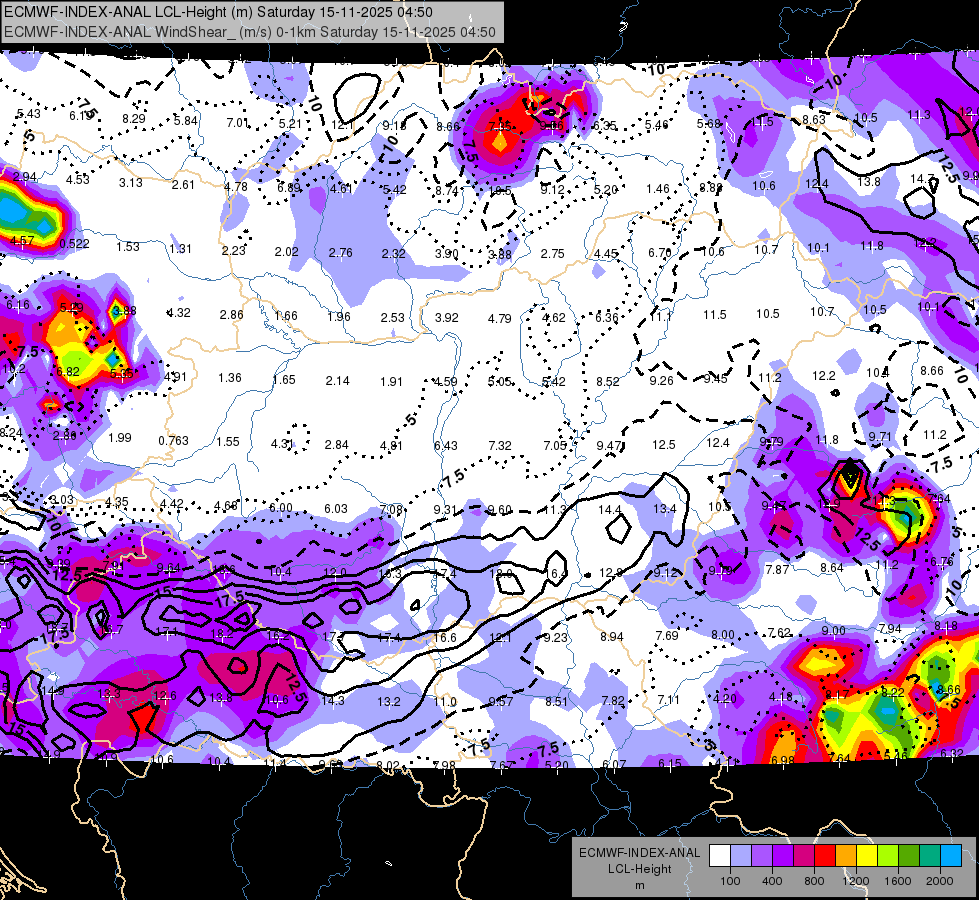Click the wind shear value 2.84
The image size is (979, 900).
pos(337,445)
